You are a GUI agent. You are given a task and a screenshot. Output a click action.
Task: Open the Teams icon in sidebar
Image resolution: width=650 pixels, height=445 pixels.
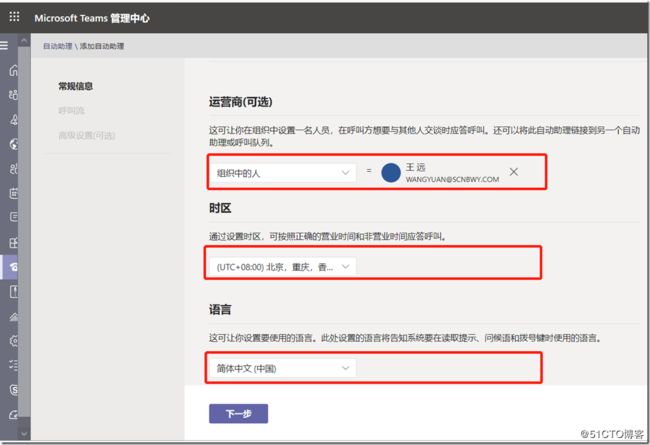pos(14,95)
